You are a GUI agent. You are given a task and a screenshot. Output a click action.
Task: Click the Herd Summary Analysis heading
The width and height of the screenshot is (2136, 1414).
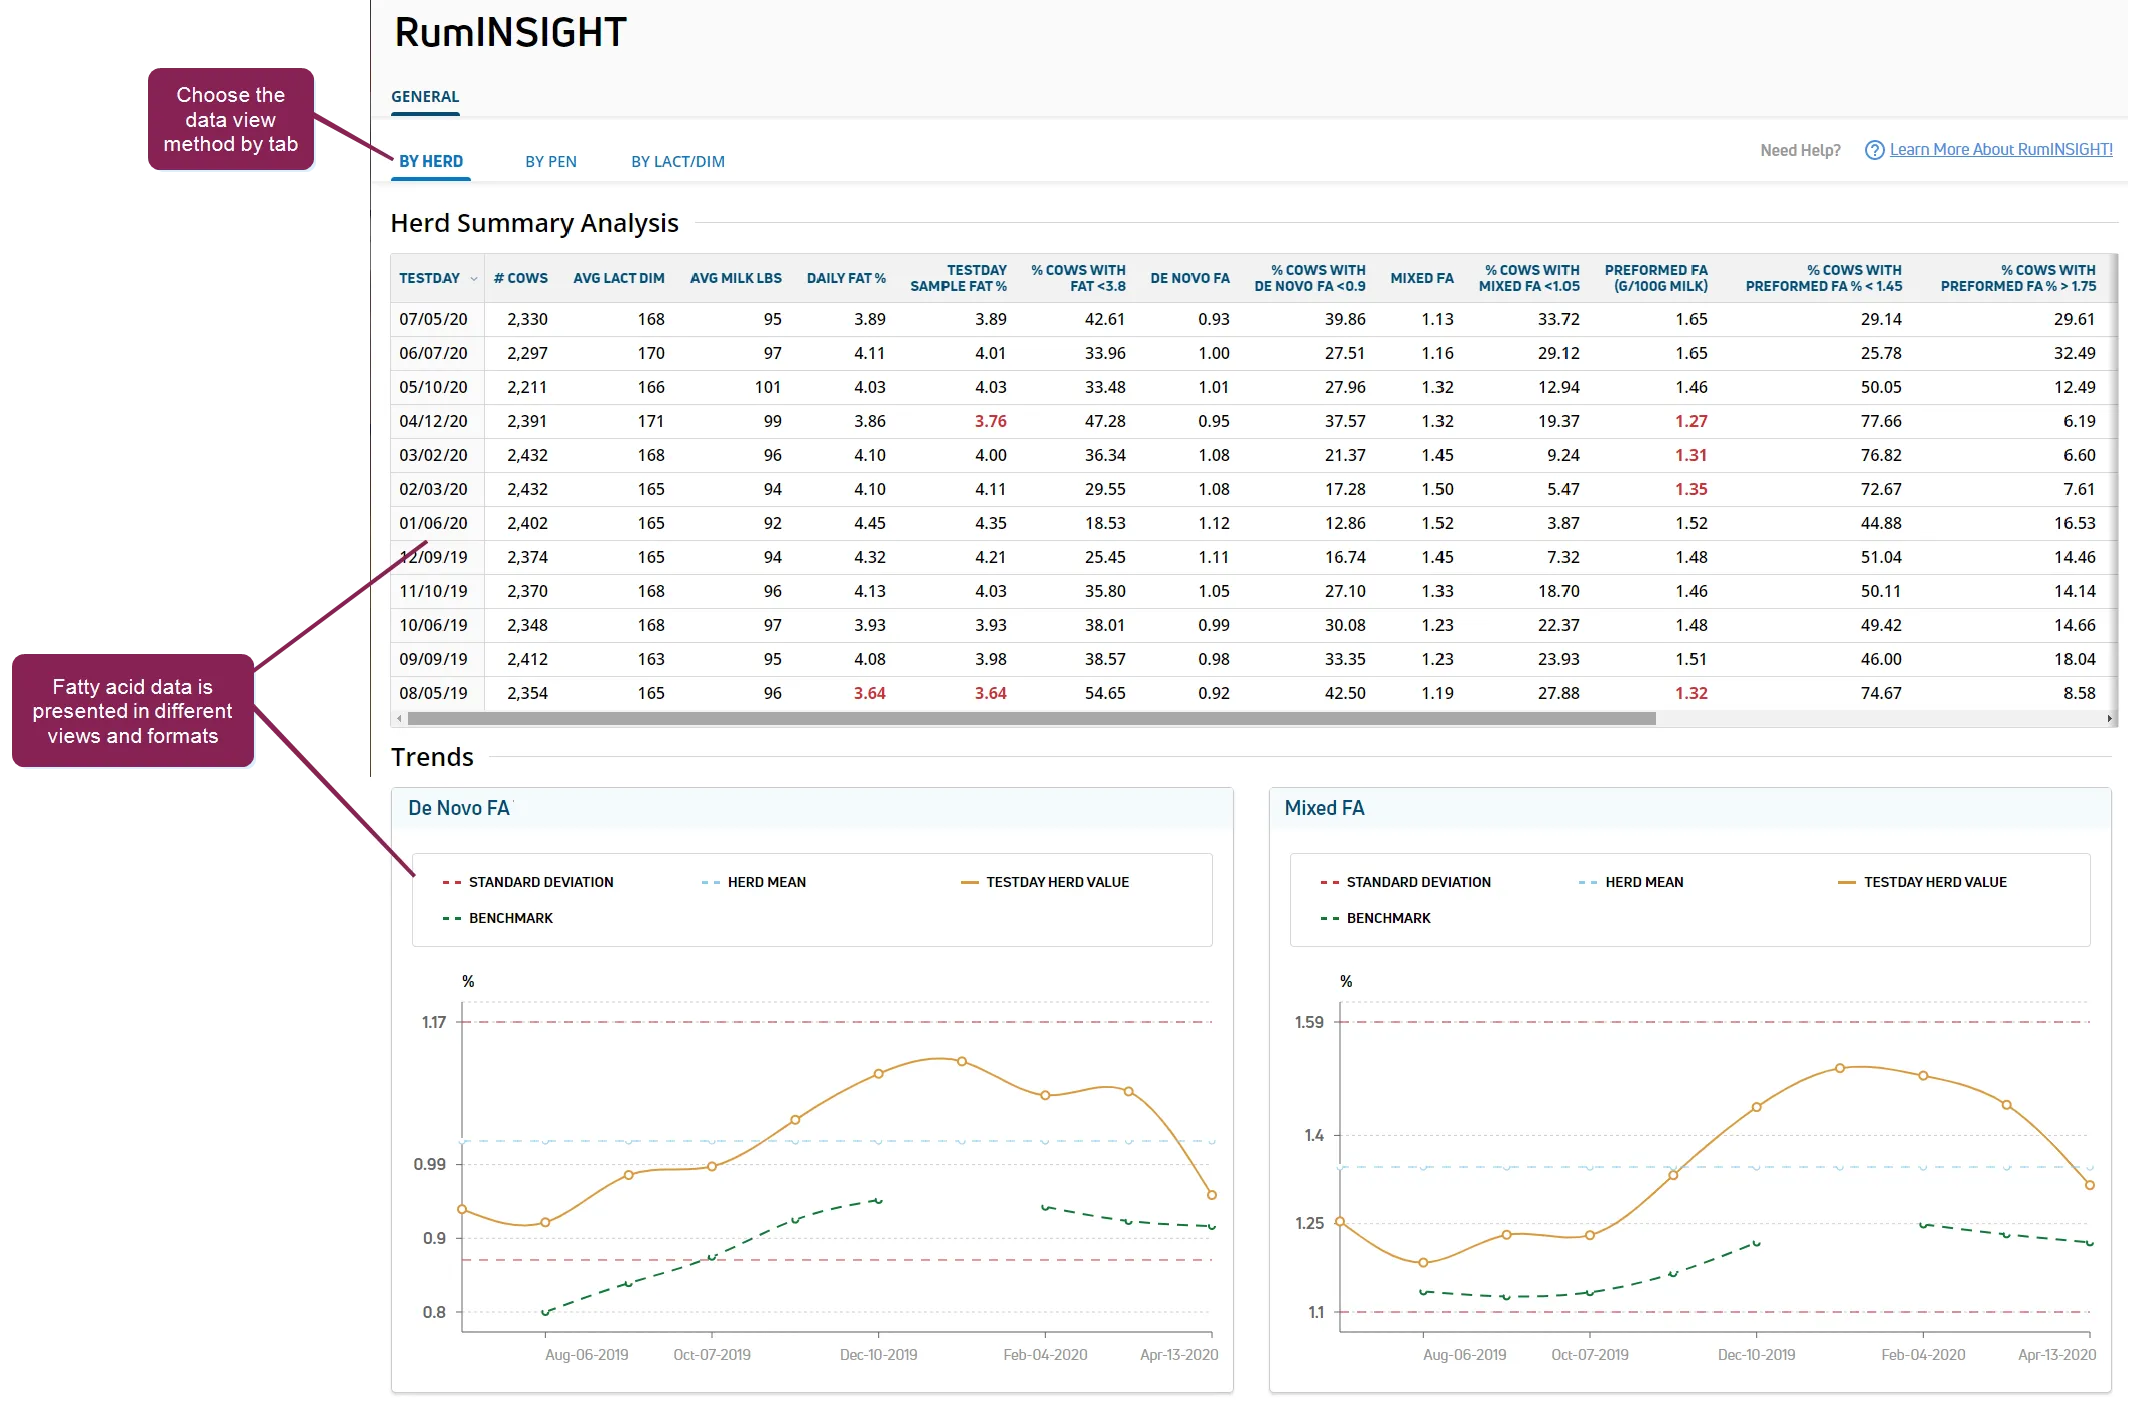click(x=535, y=224)
